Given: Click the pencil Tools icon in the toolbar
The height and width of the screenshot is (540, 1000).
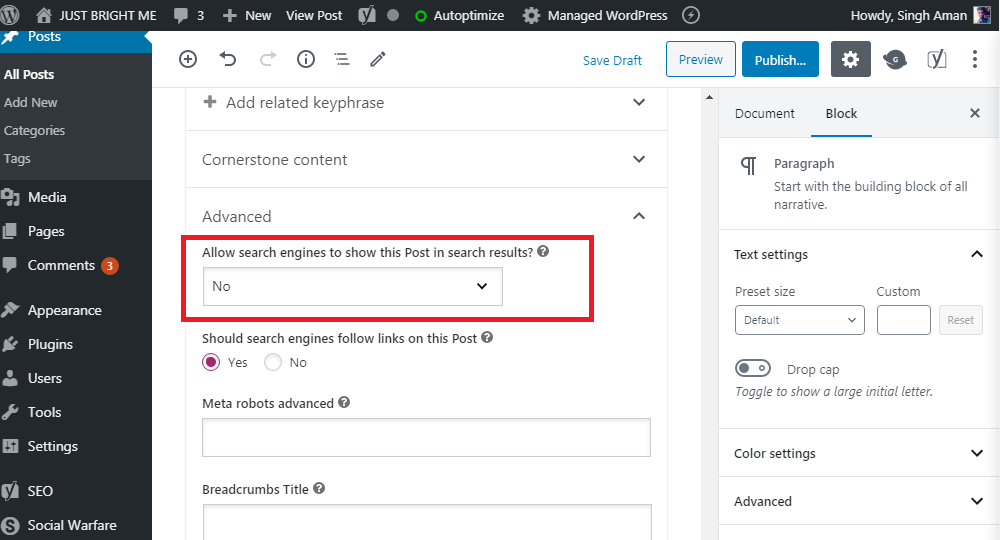Looking at the screenshot, I should click(378, 59).
